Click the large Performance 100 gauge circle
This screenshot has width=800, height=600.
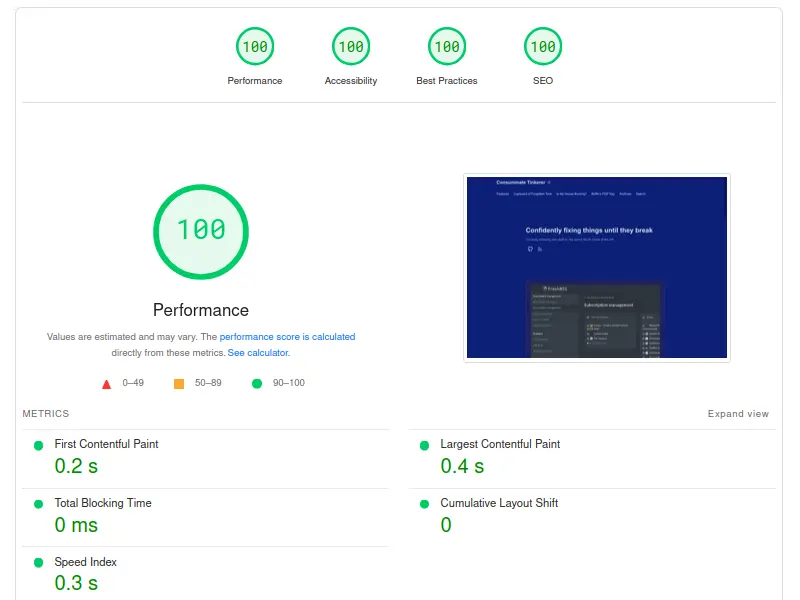tap(201, 230)
